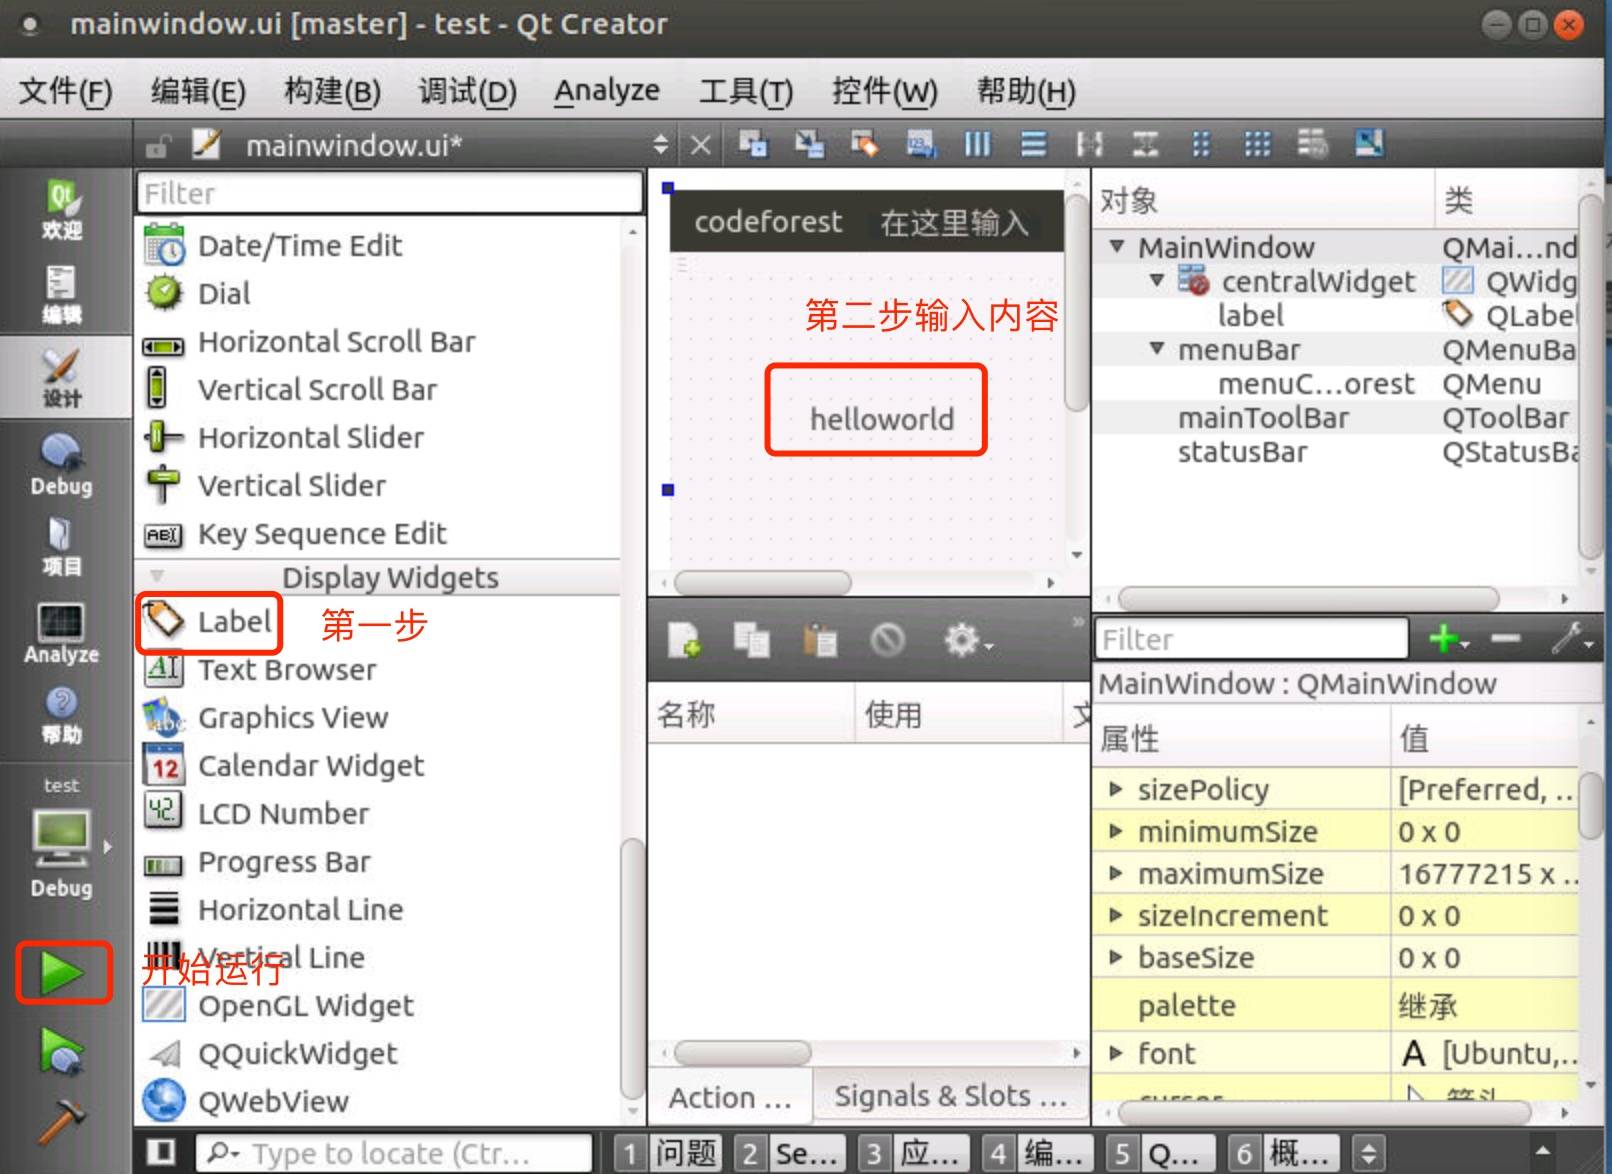Click the New action icon
This screenshot has width=1612, height=1174.
(685, 639)
